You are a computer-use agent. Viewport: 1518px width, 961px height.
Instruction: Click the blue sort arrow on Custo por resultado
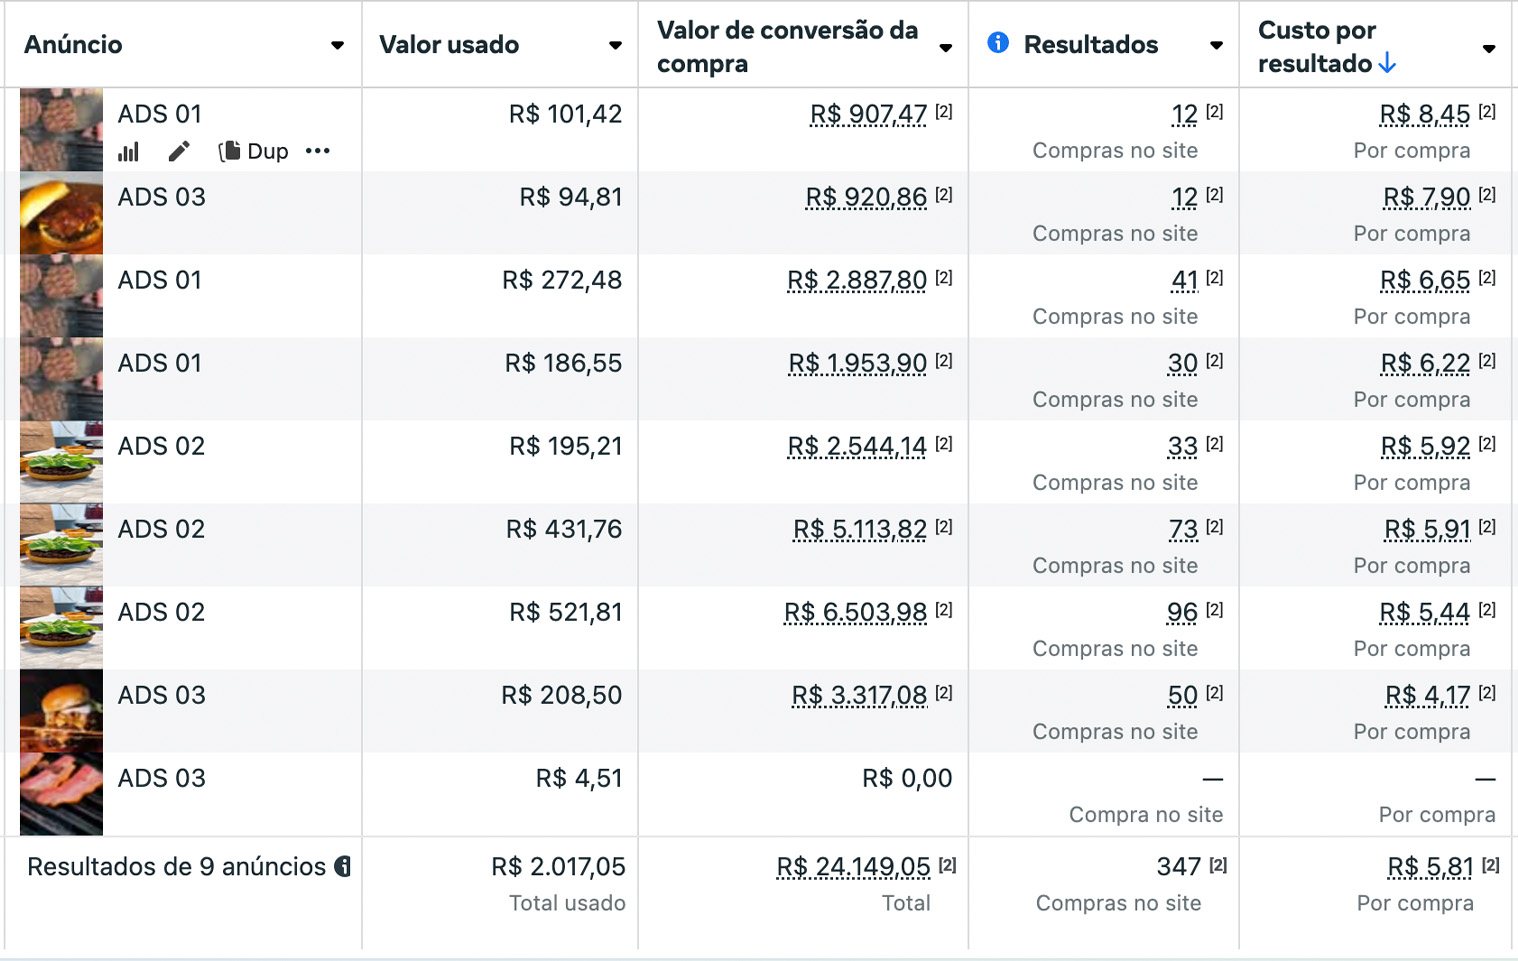click(1387, 64)
